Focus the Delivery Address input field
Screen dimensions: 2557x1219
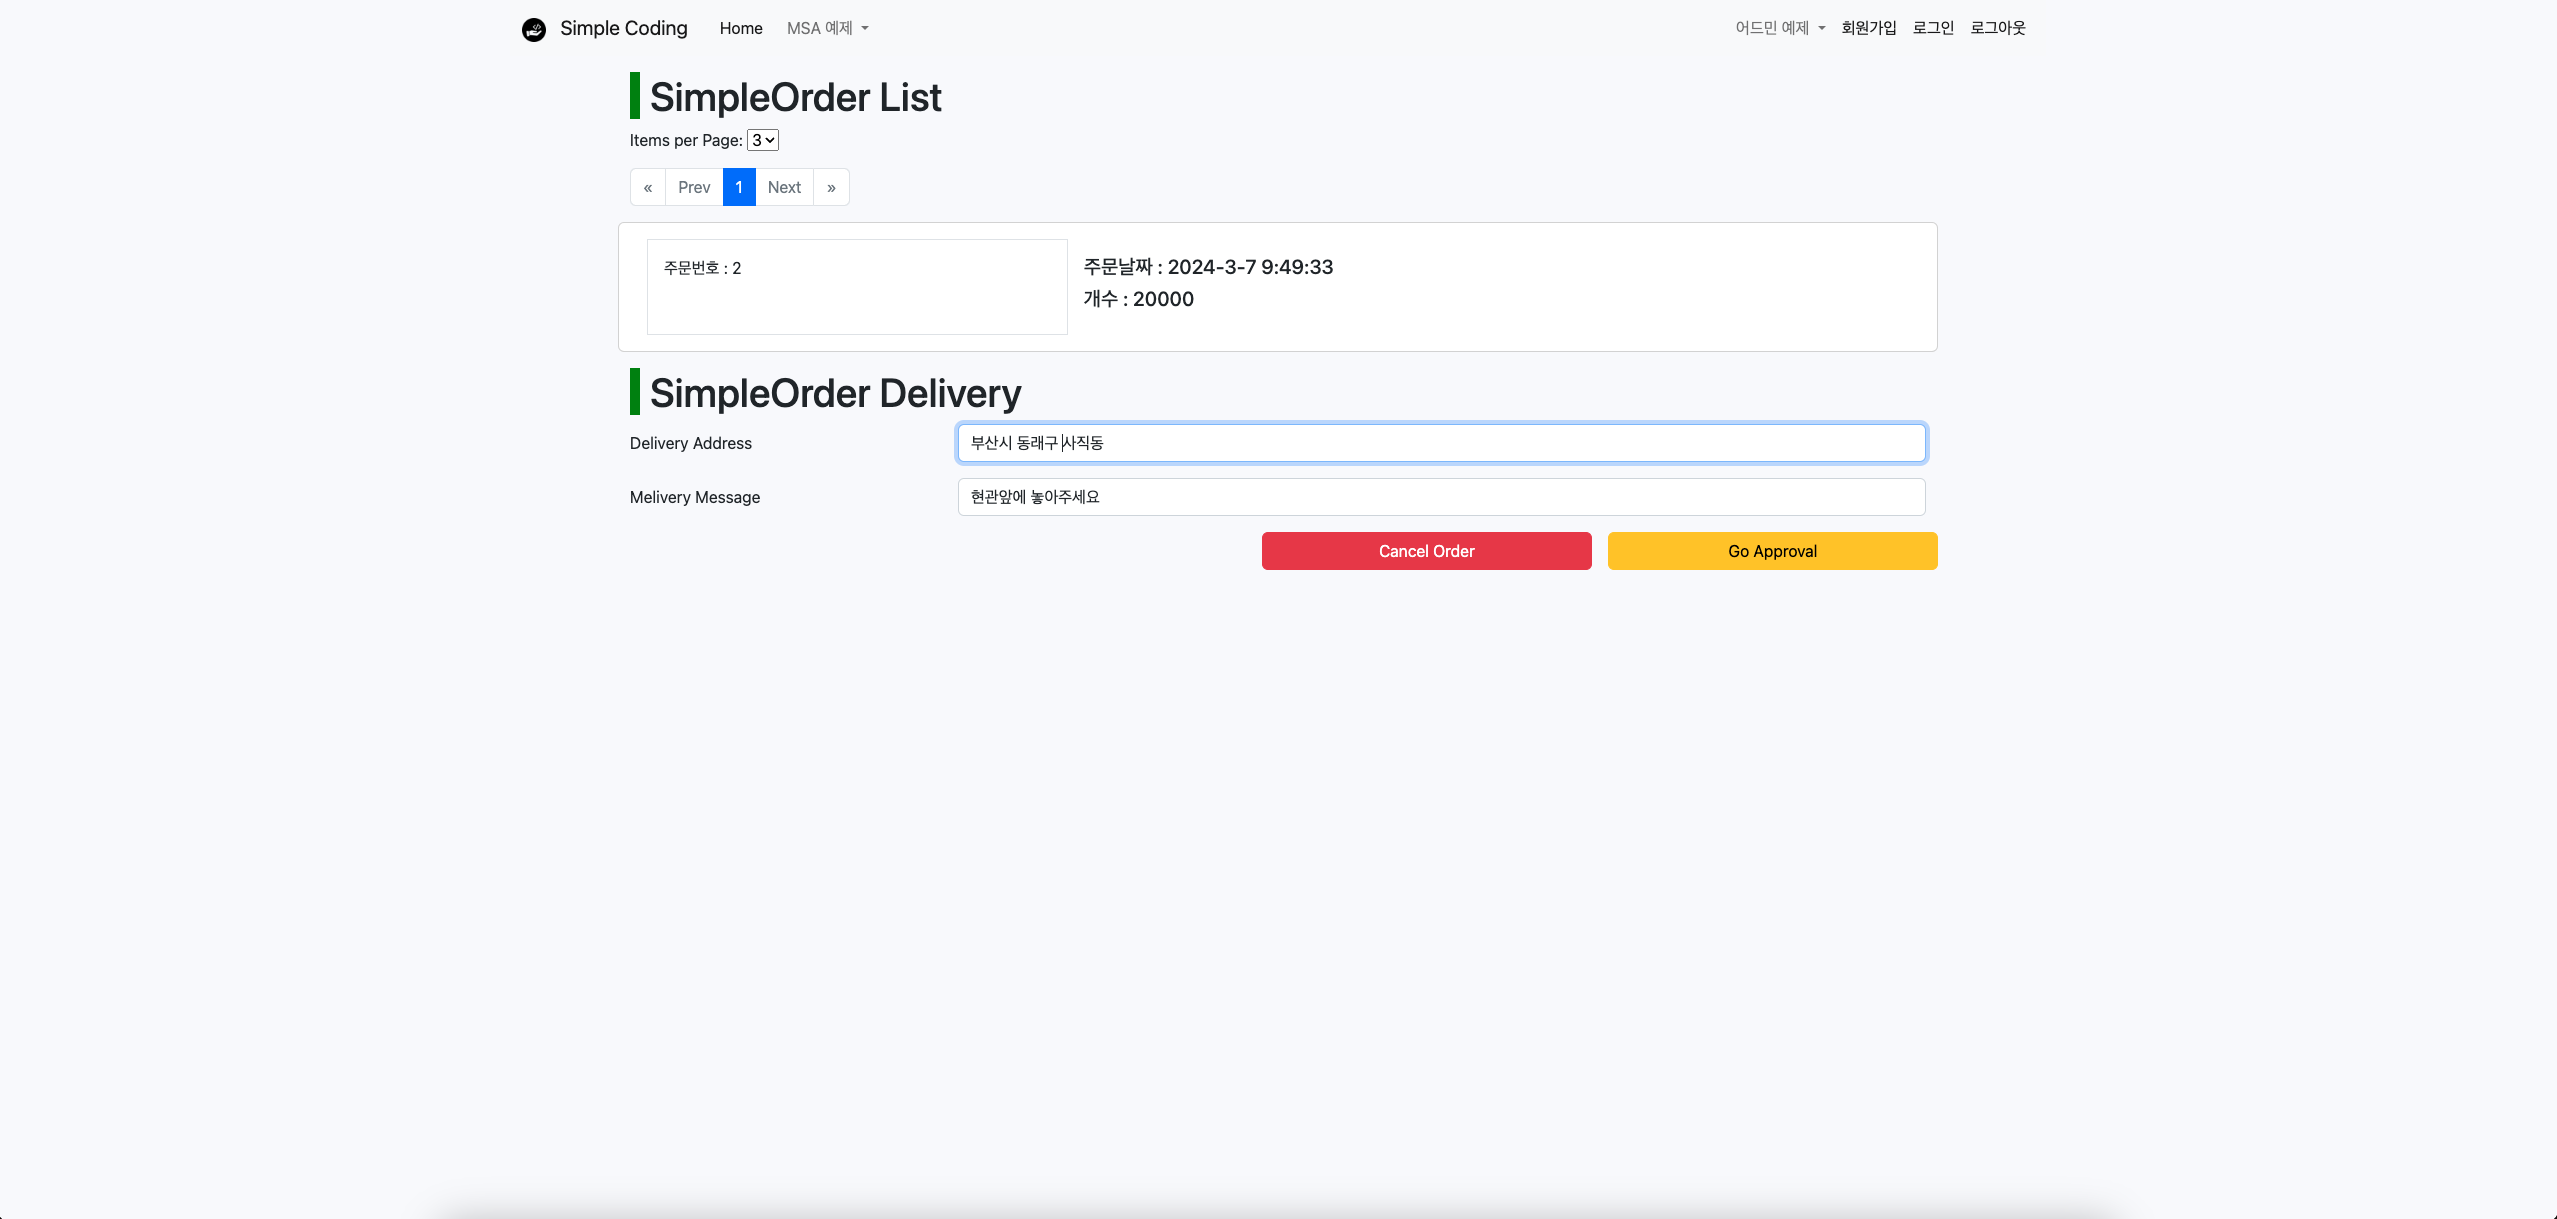pyautogui.click(x=1440, y=443)
